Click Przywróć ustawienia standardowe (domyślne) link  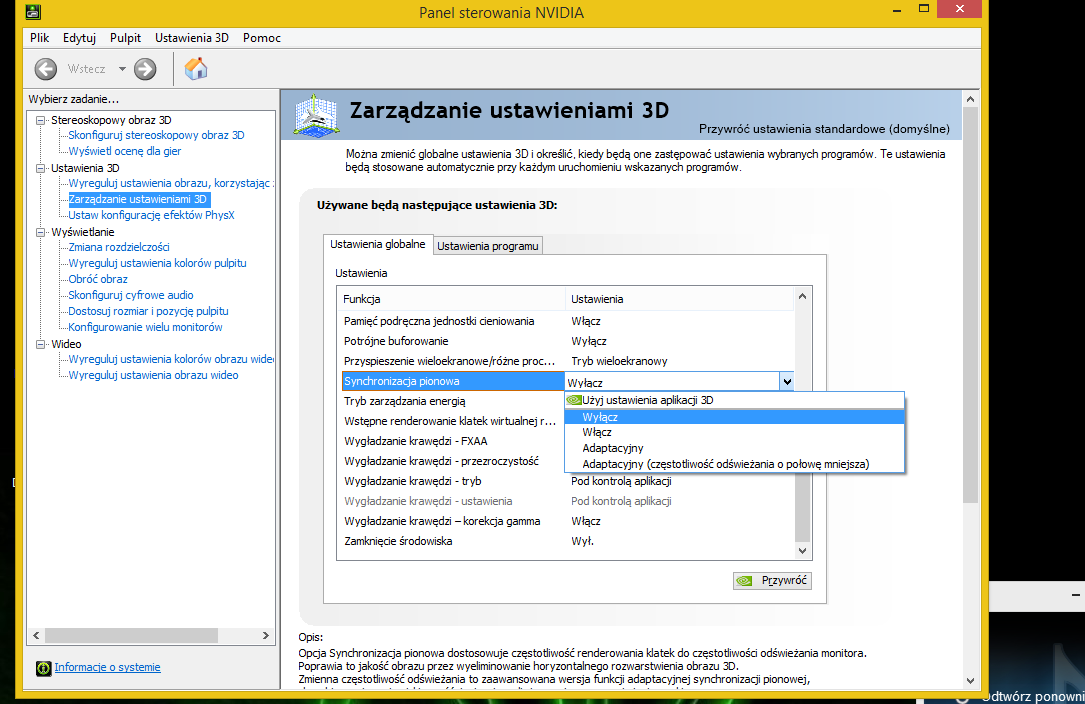[824, 129]
